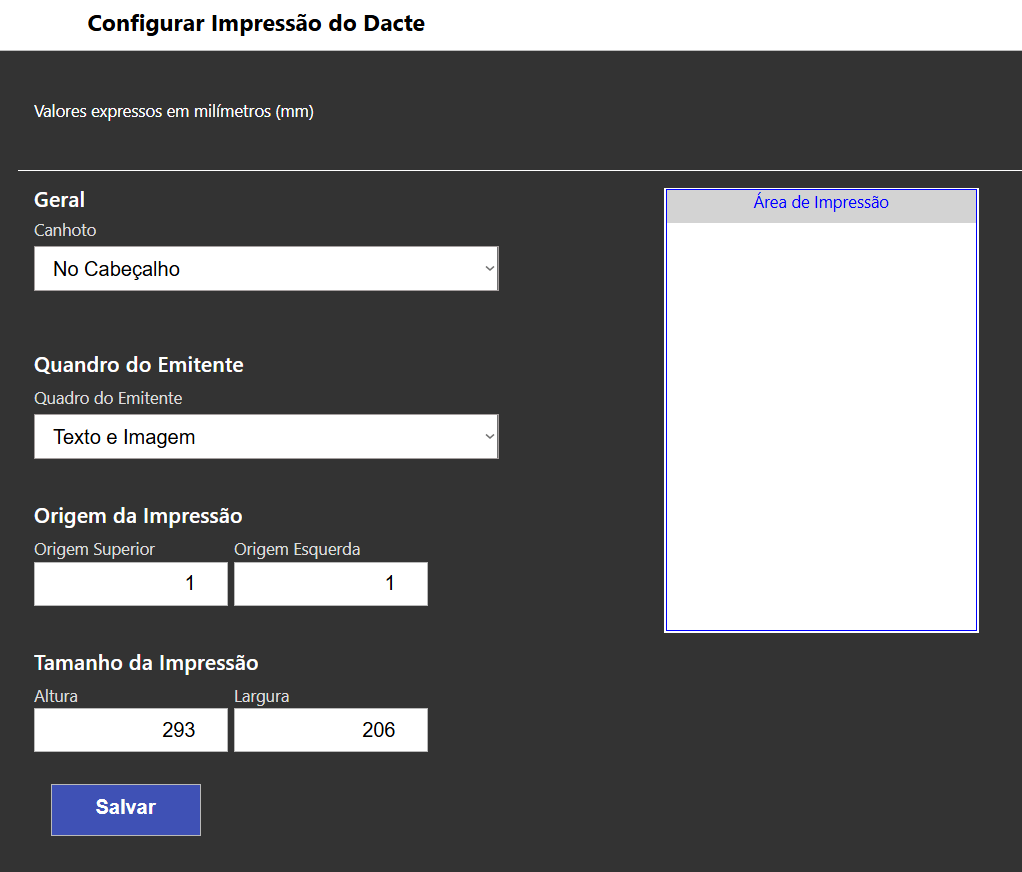1022x872 pixels.
Task: Click the Quandro do Emitente section heading
Action: (139, 365)
